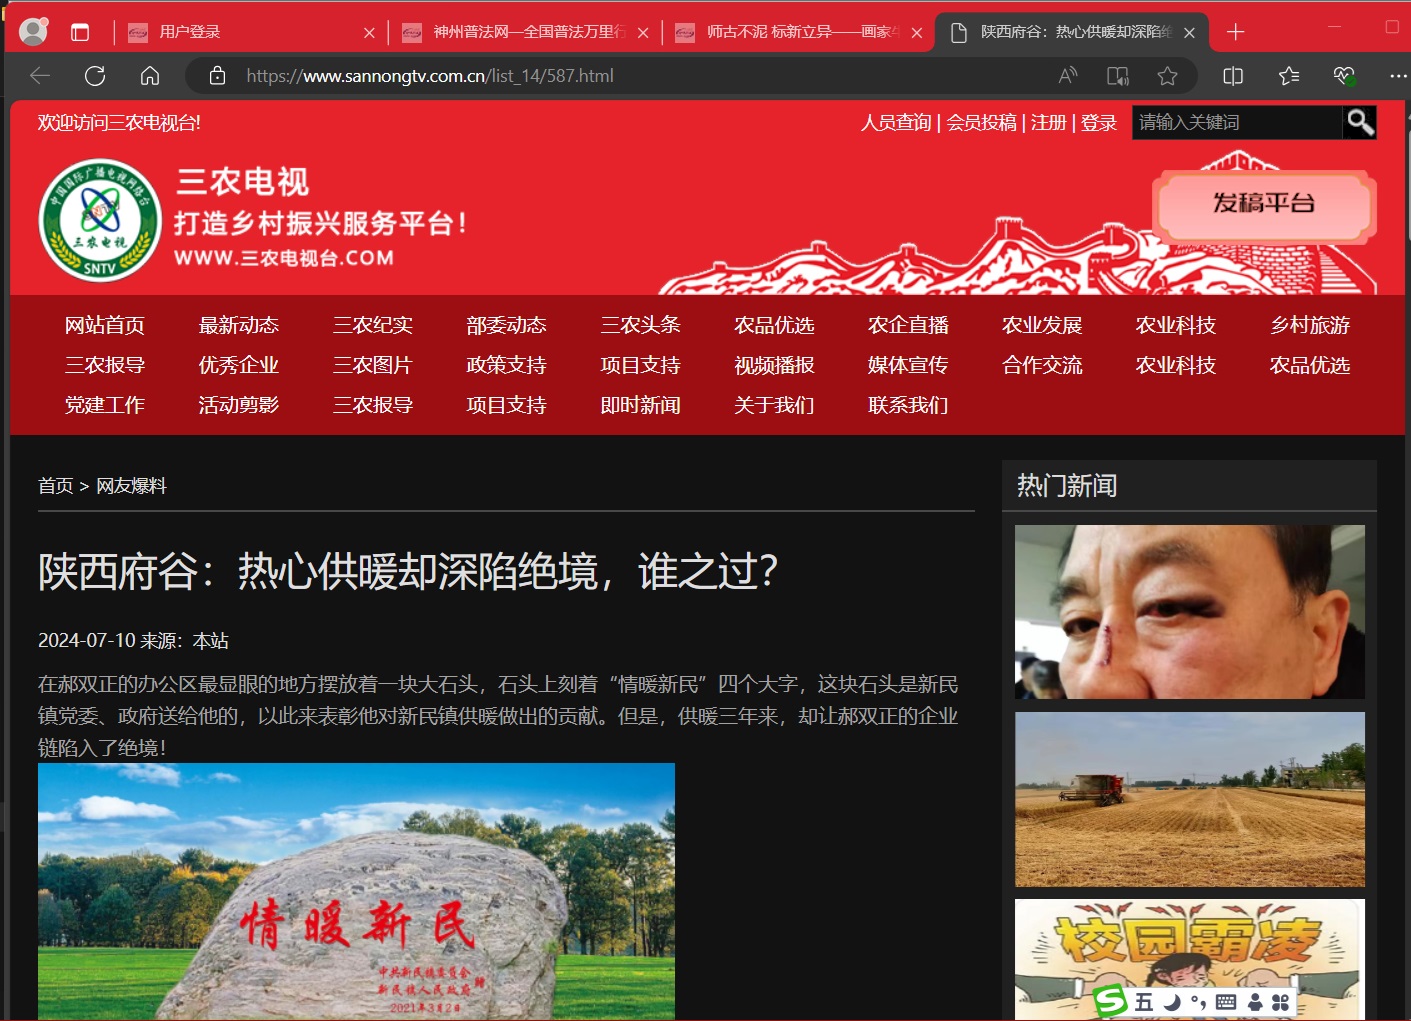
Task: Click the site search magnifier icon
Action: (x=1359, y=122)
